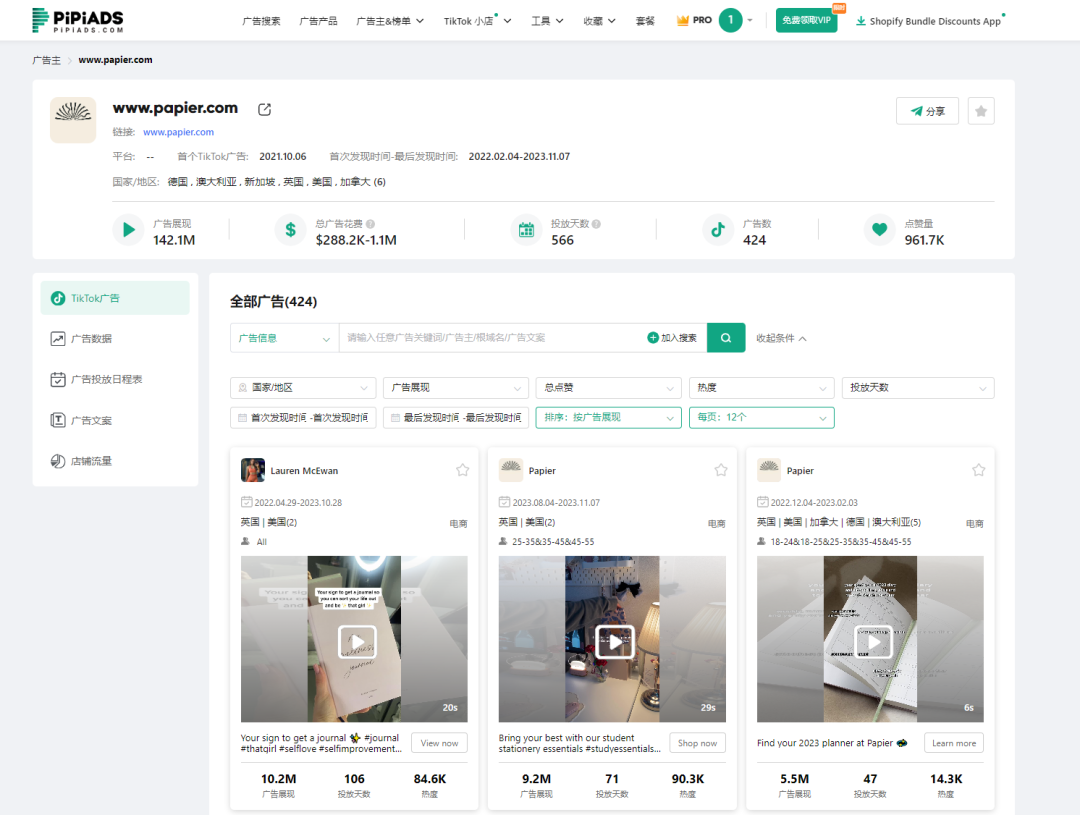Click the PiPiADS logo
Image resolution: width=1080 pixels, height=815 pixels.
(78, 21)
